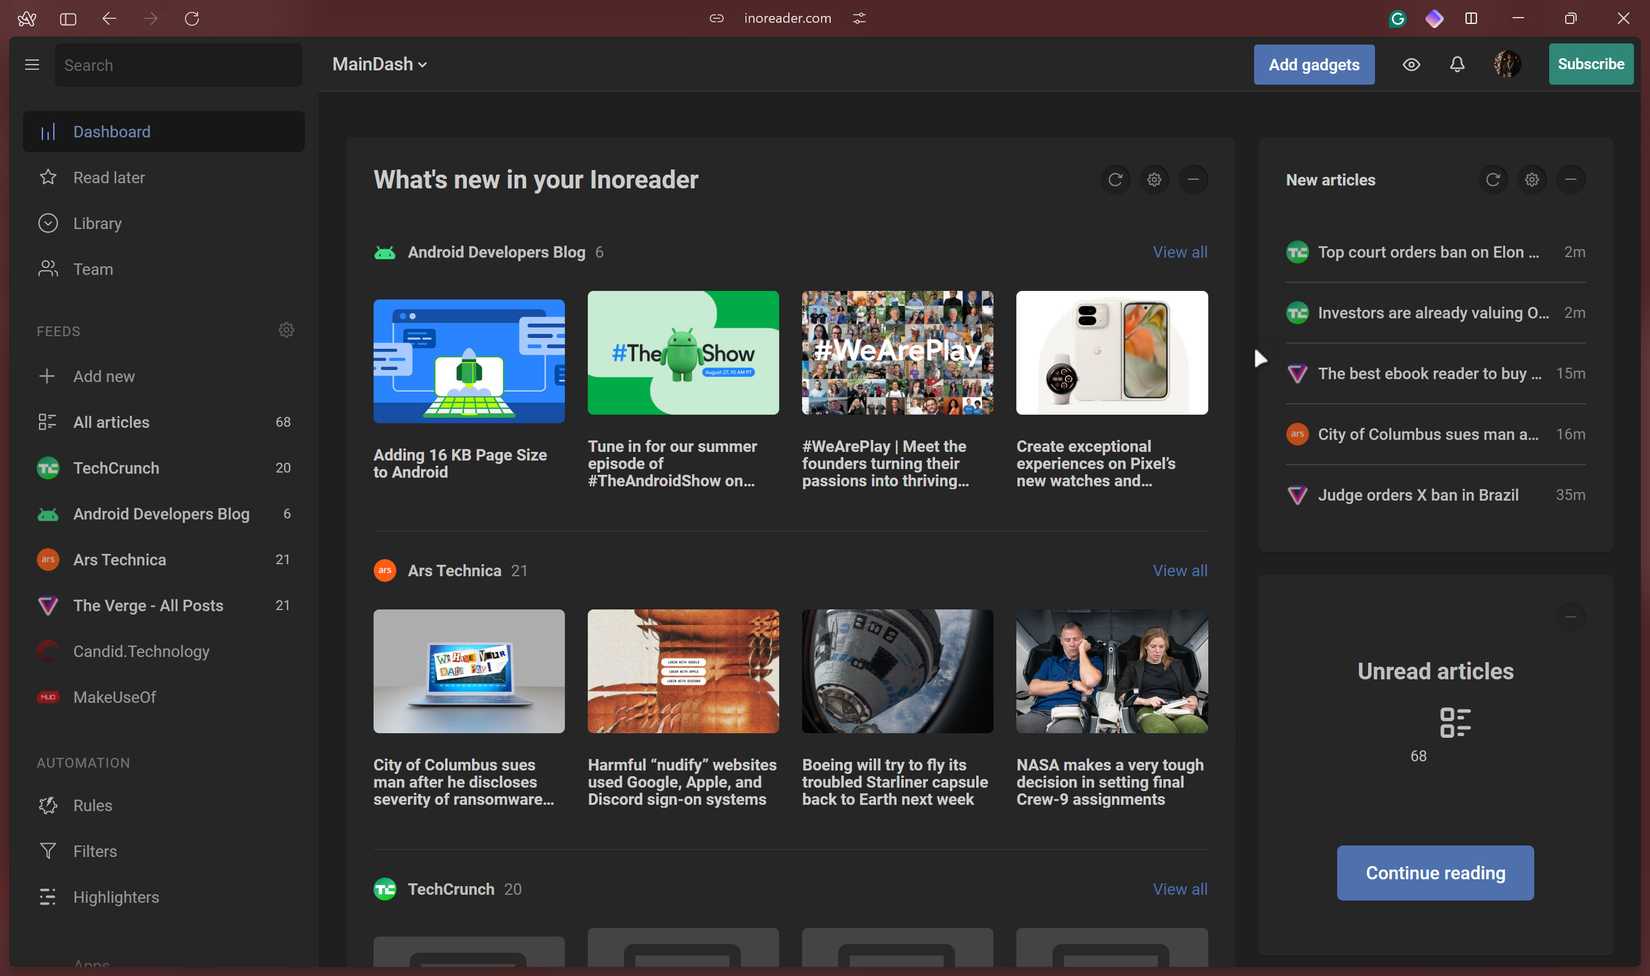Click the Filters funnel icon
Viewport: 1650px width, 976px height.
48,851
